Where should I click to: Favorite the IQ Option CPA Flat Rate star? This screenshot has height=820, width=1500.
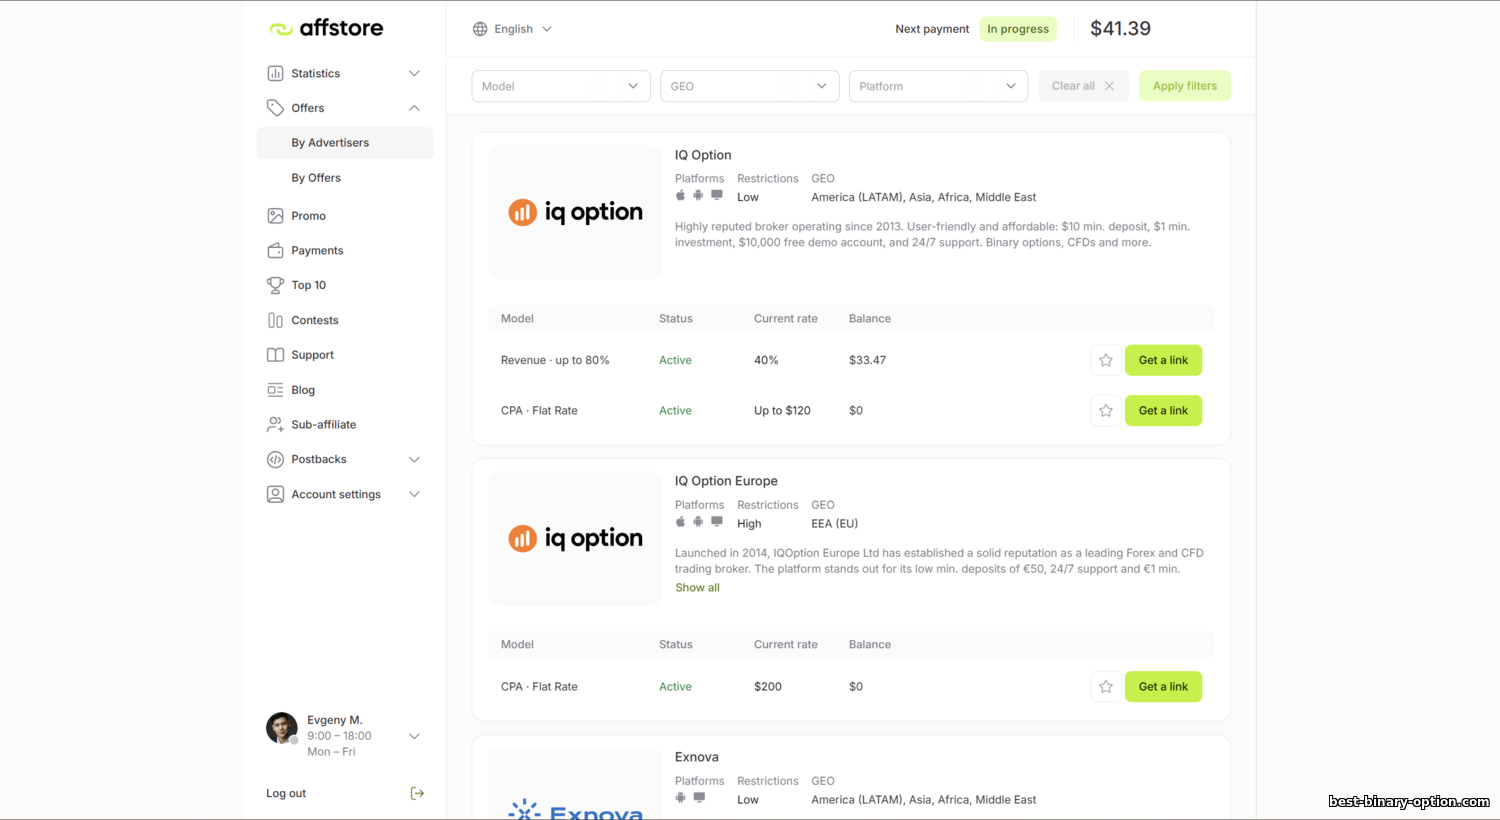click(1106, 410)
